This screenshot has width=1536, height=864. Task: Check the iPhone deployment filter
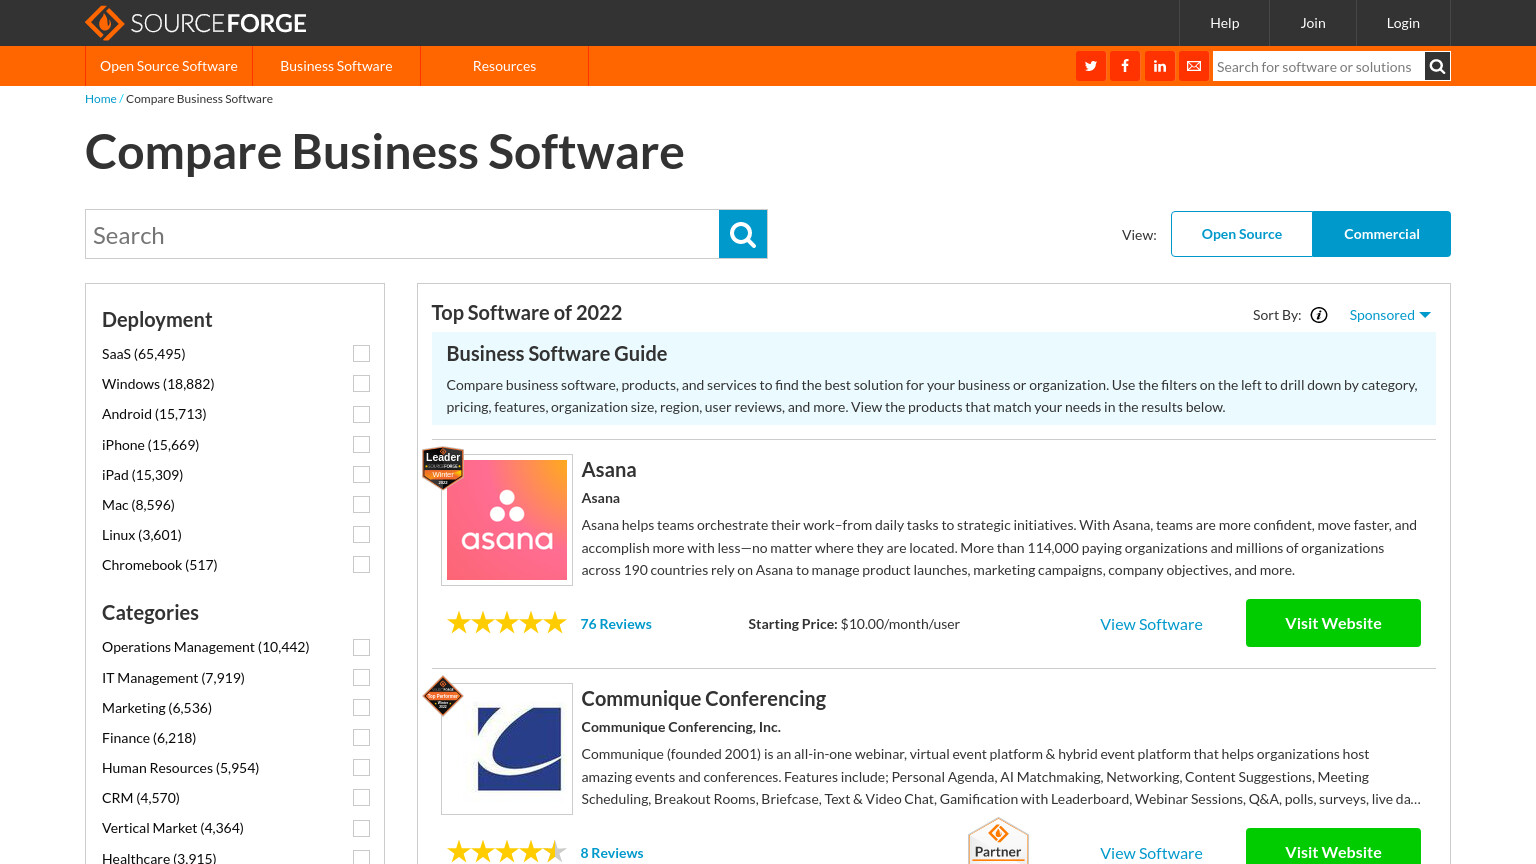(x=361, y=444)
